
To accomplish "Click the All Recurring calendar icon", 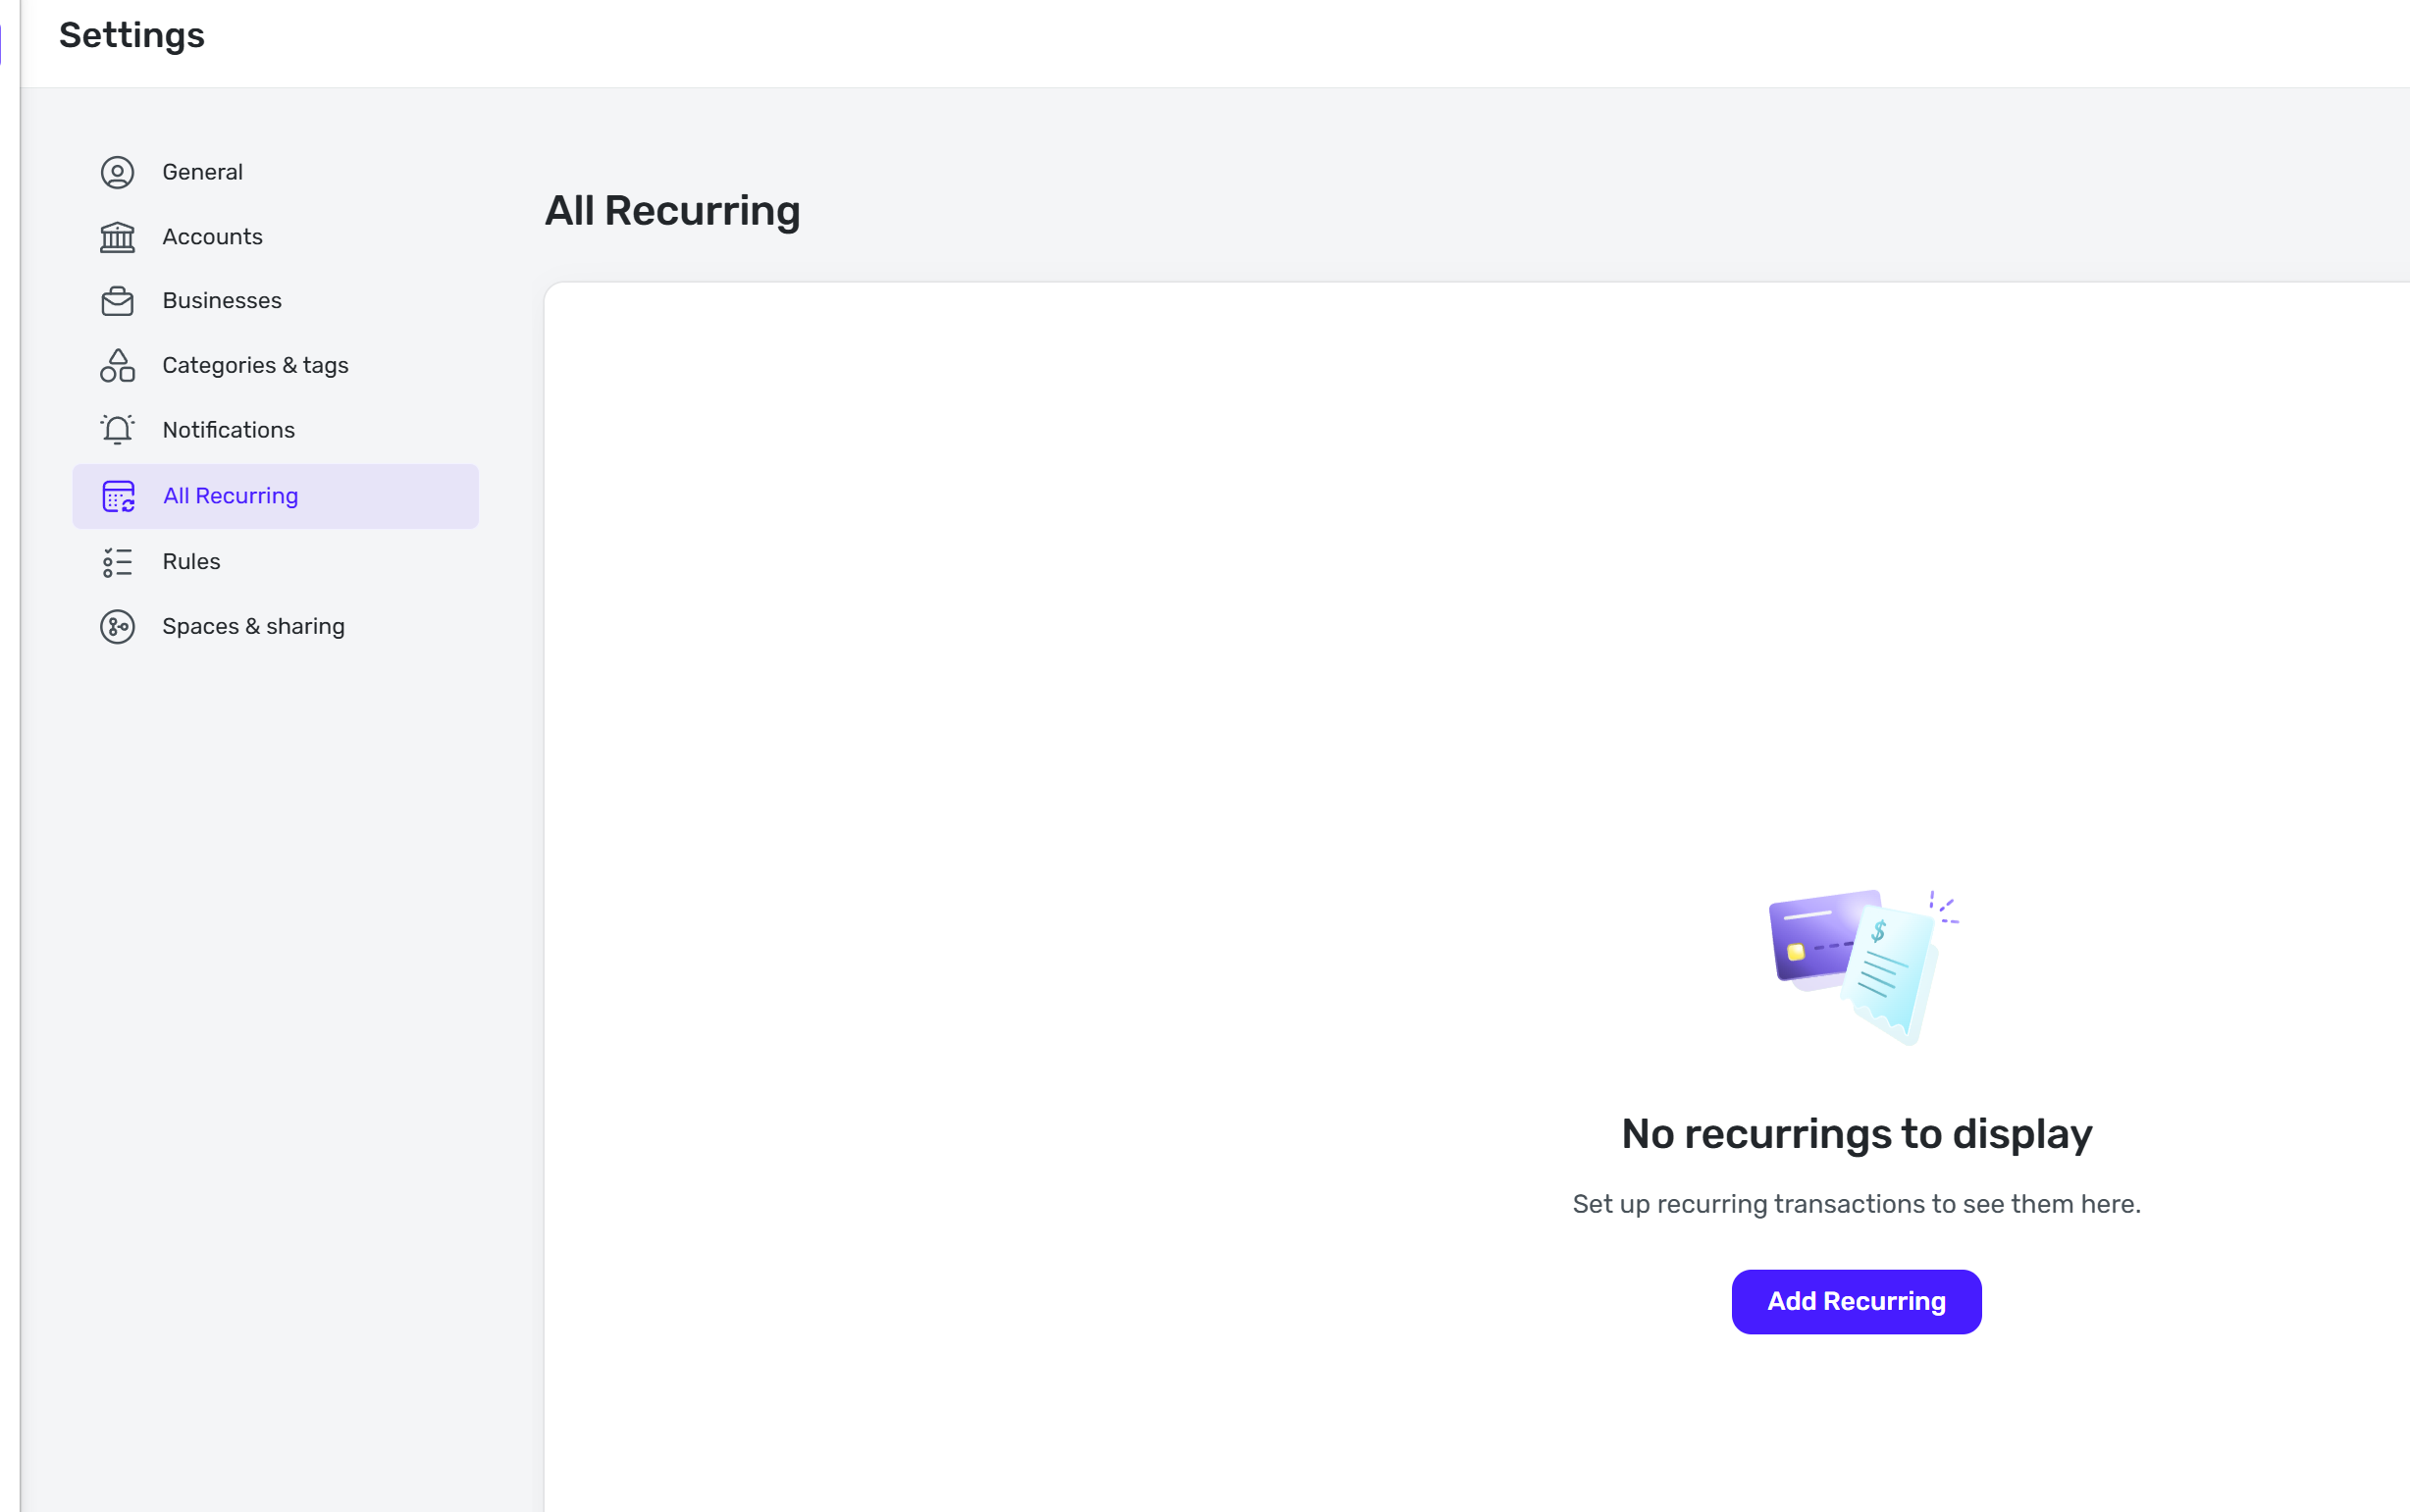I will click(x=118, y=496).
